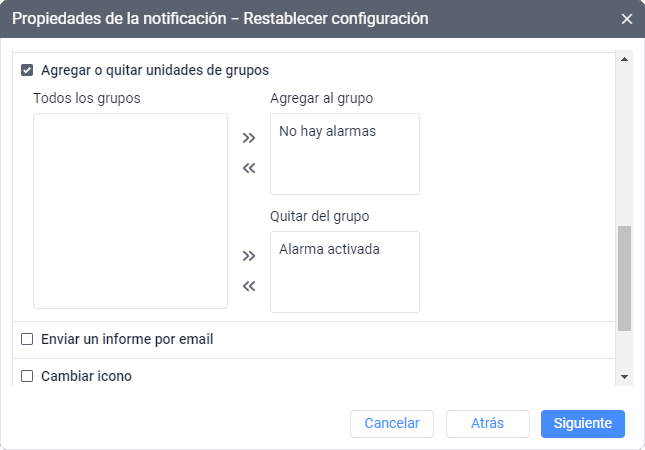Click inside the Todos los grupos list
645x450 pixels.
tap(130, 210)
